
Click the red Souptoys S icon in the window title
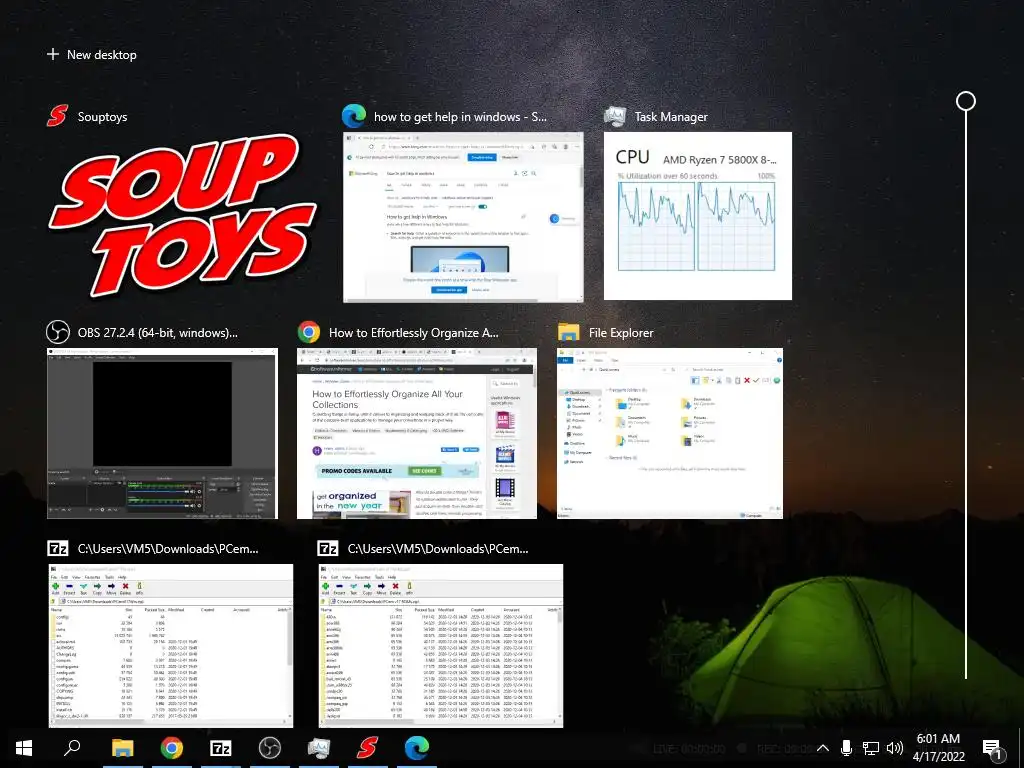click(57, 116)
